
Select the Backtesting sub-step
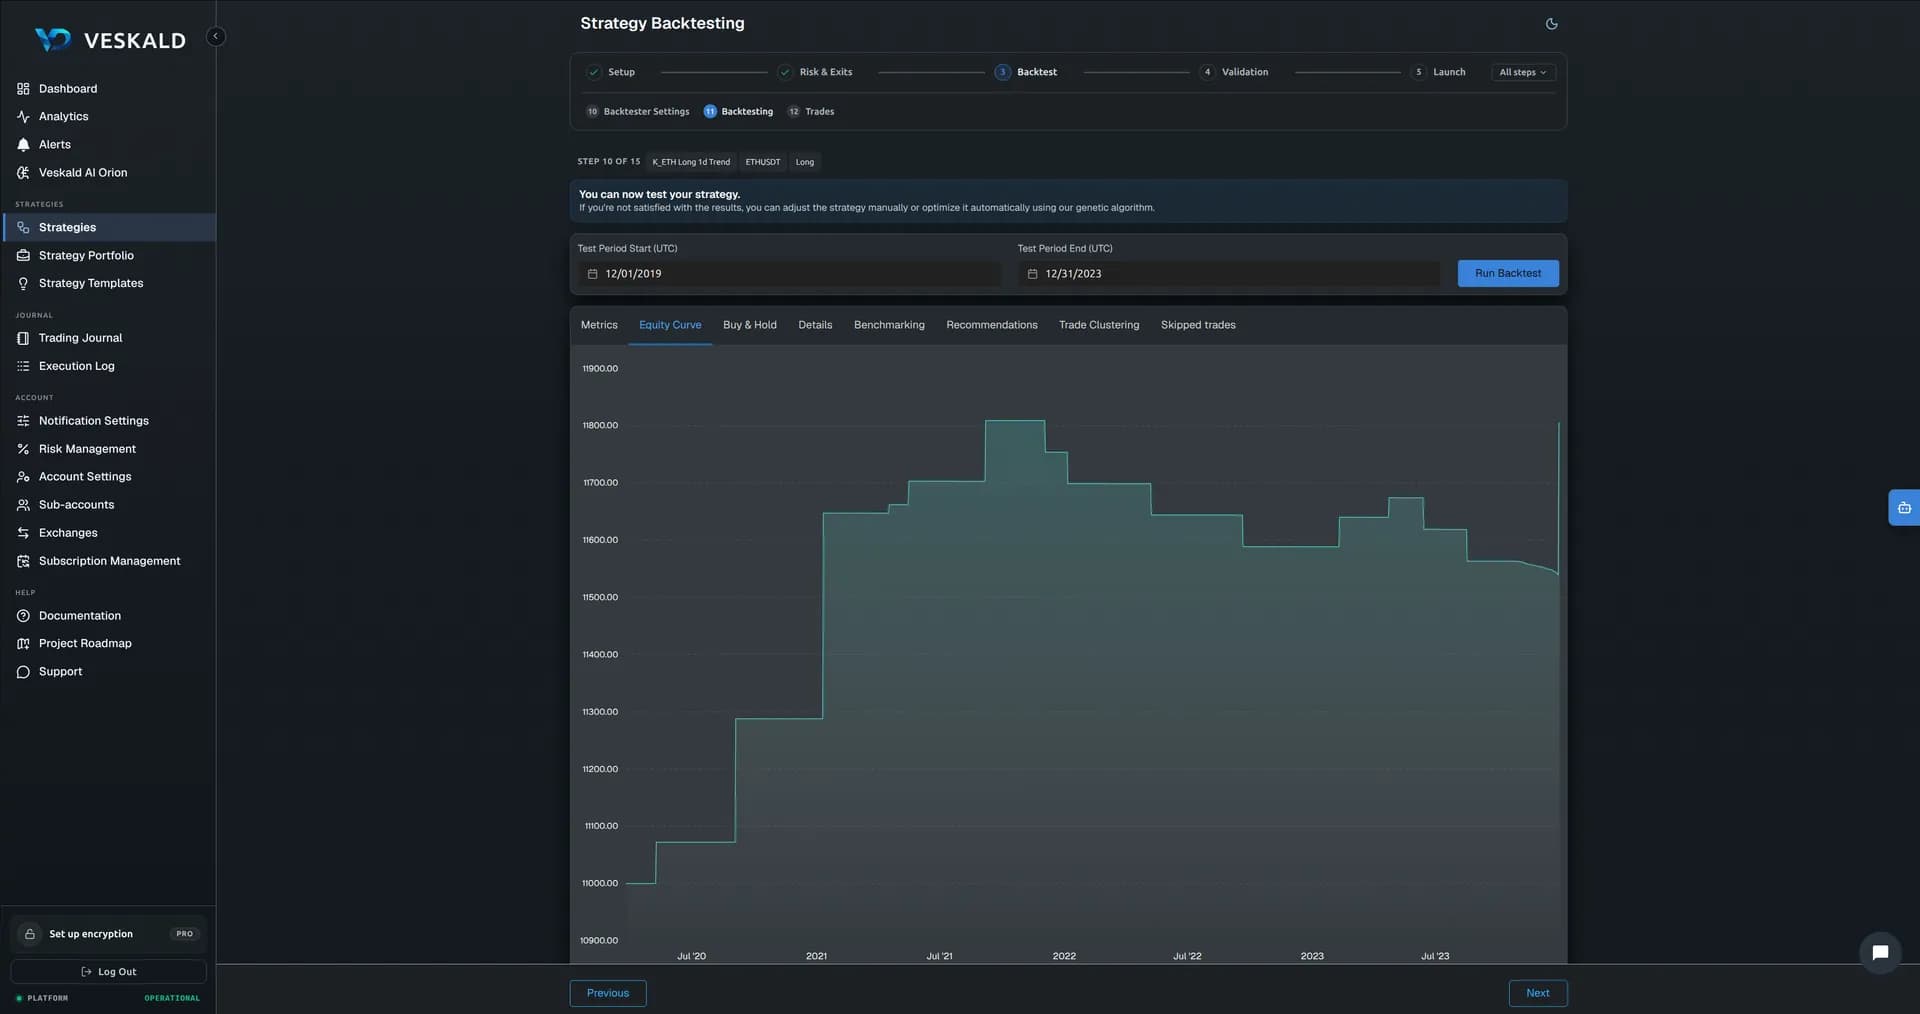coord(738,112)
